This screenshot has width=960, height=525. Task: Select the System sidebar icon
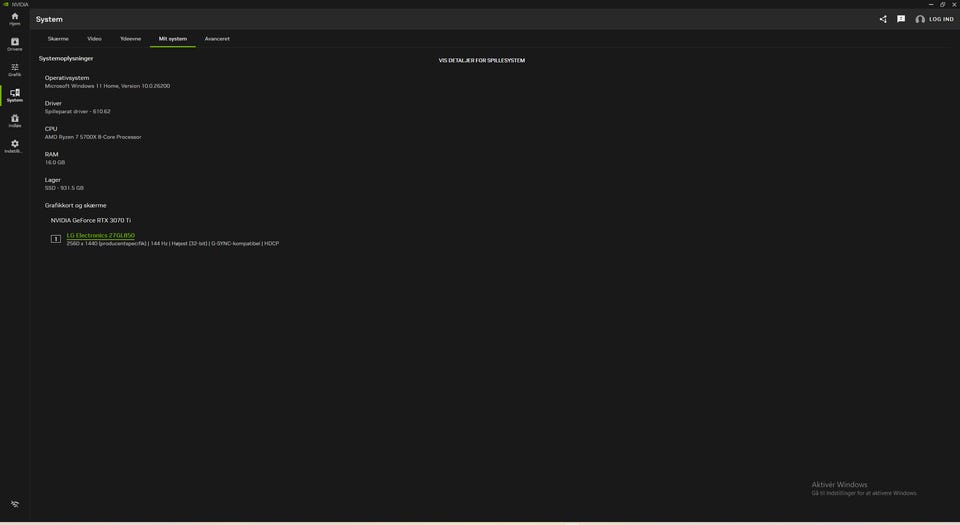(x=15, y=95)
